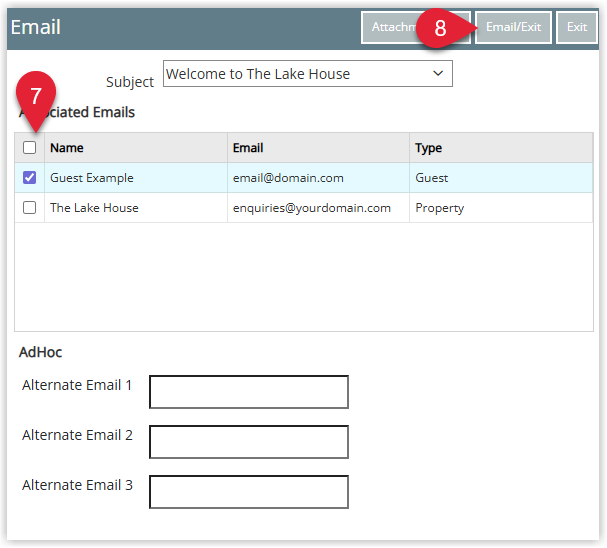Click the Email/Exit button
607x548 pixels.
[513, 27]
